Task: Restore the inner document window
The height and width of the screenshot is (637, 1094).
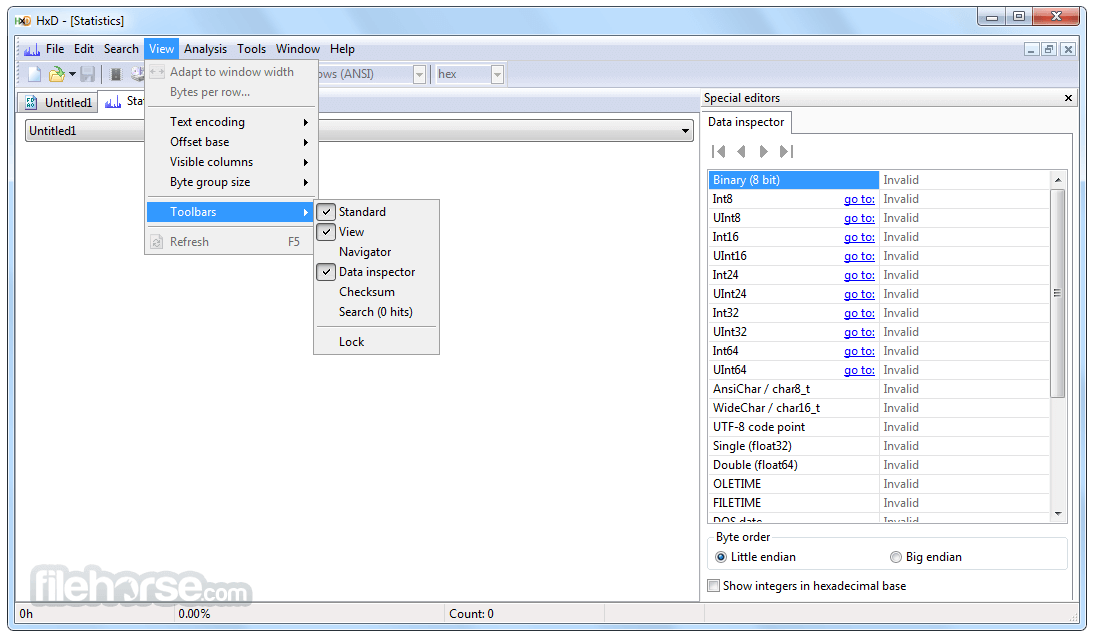Action: click(x=1049, y=49)
